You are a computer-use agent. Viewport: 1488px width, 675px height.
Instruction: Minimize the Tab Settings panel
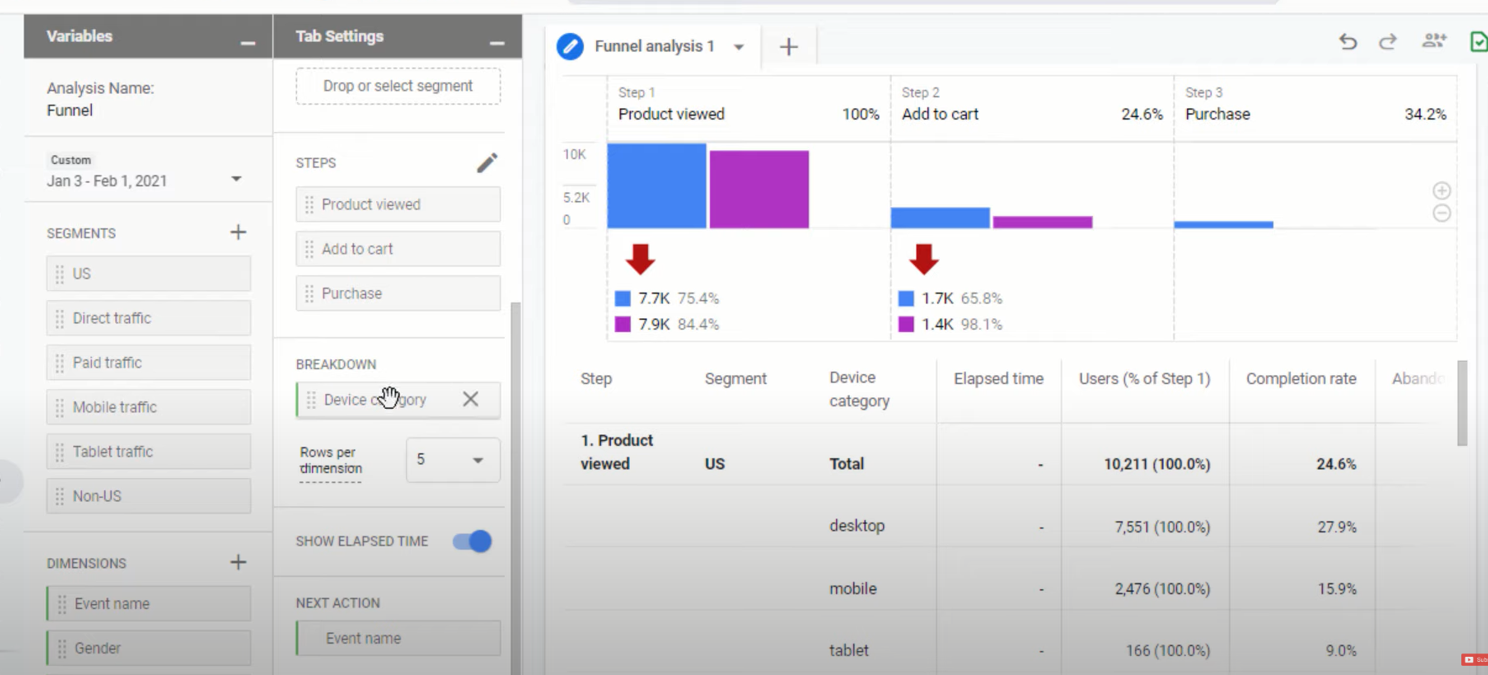[496, 42]
